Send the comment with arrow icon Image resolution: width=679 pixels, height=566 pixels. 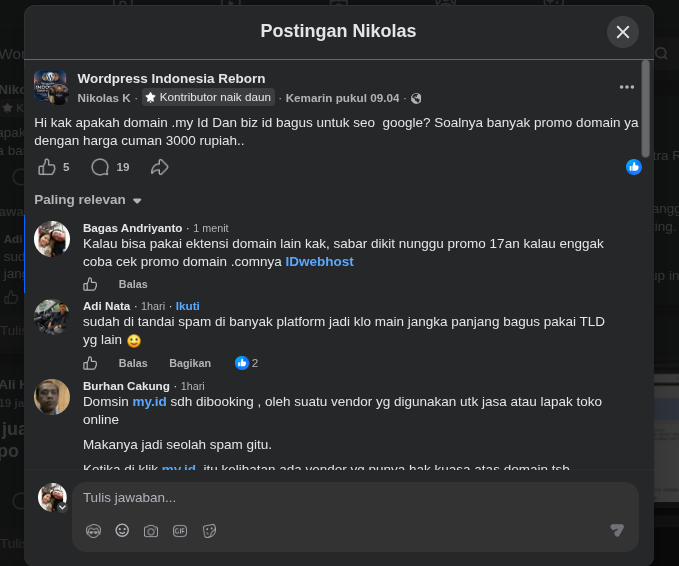point(617,530)
